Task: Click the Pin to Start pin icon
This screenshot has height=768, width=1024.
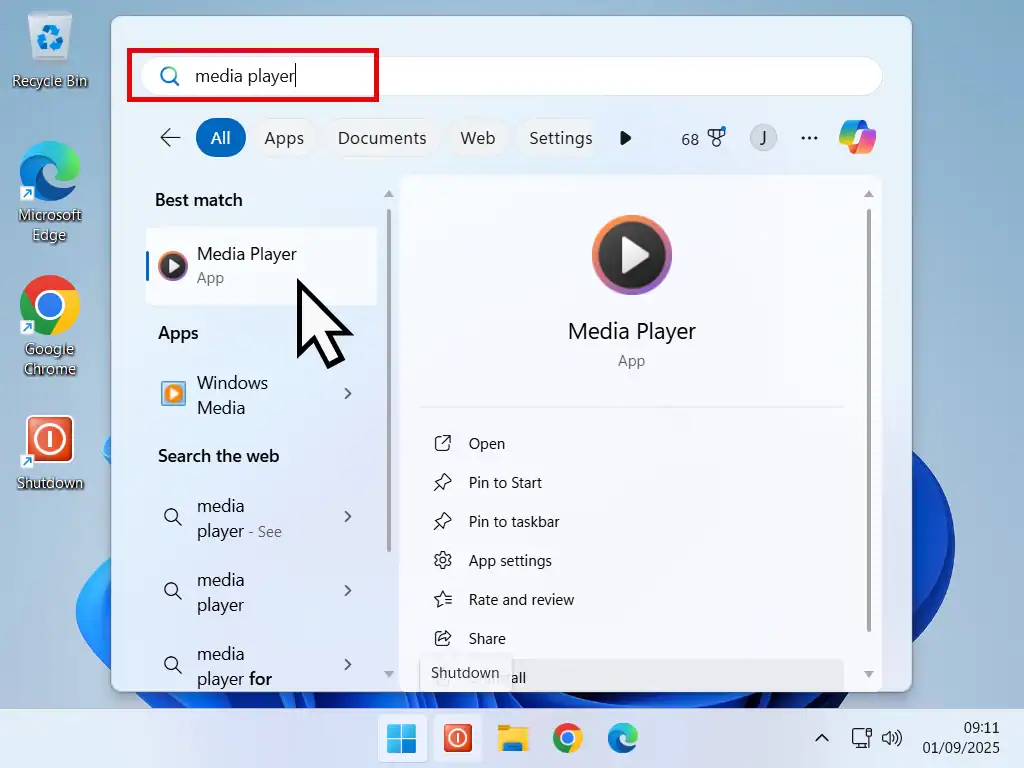Action: pyautogui.click(x=443, y=483)
